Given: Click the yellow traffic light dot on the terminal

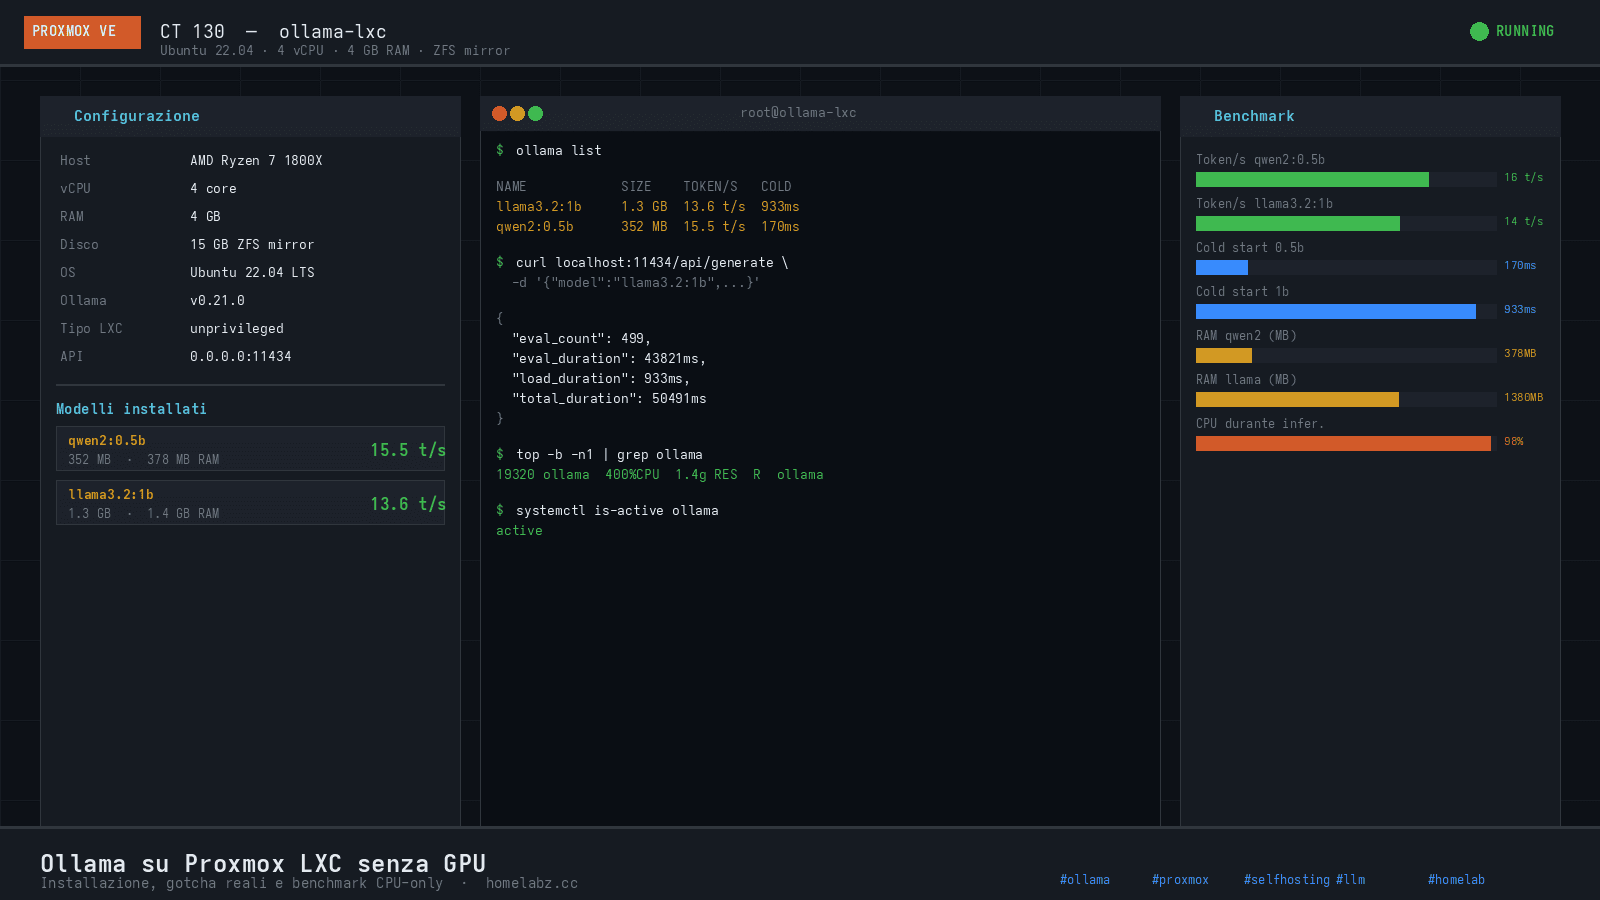Looking at the screenshot, I should point(518,113).
